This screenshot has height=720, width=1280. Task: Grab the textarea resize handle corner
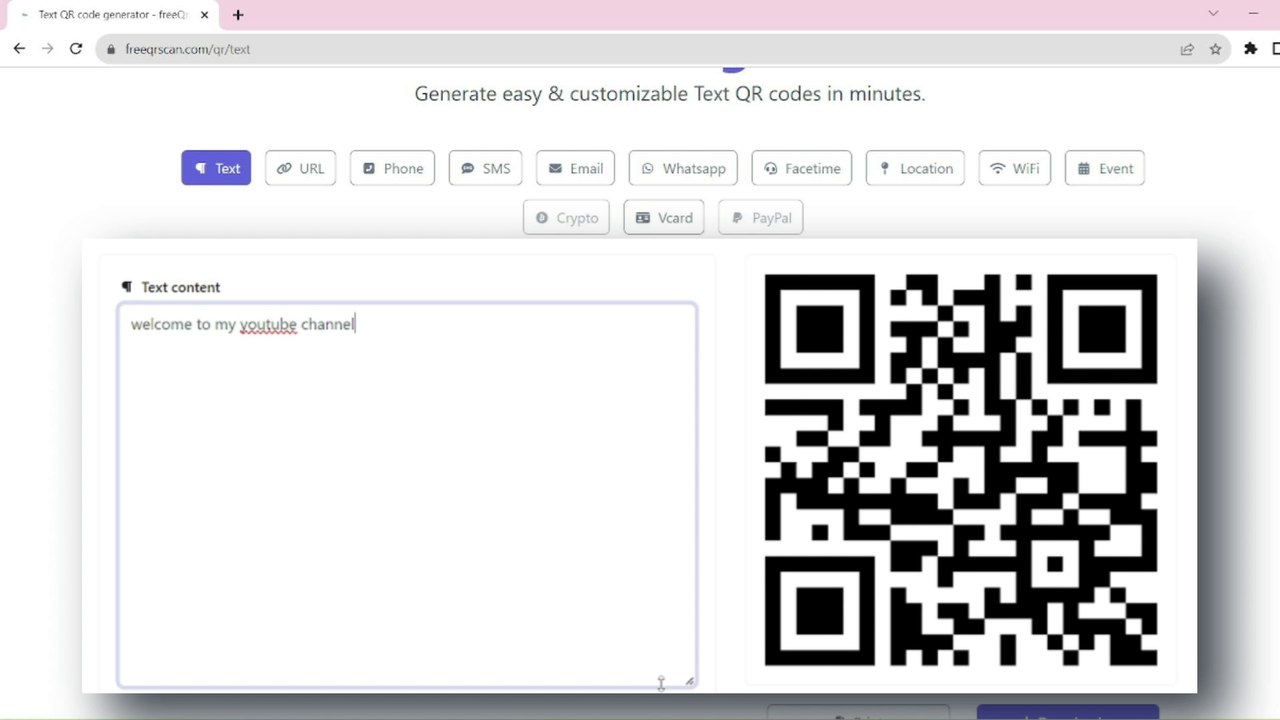[689, 681]
